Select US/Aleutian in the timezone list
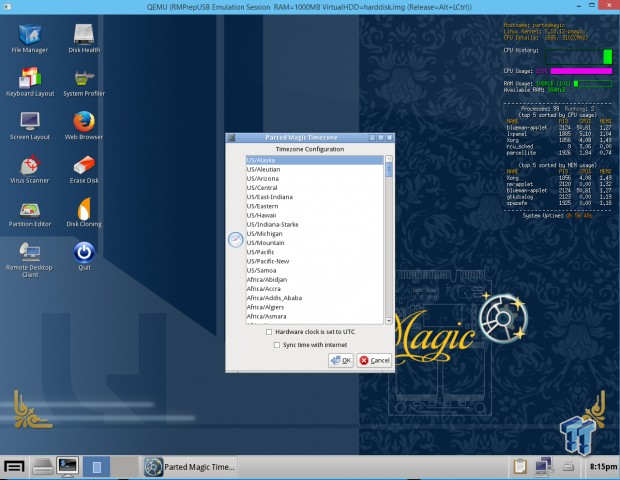Screen dimensions: 620x480 tap(315, 169)
